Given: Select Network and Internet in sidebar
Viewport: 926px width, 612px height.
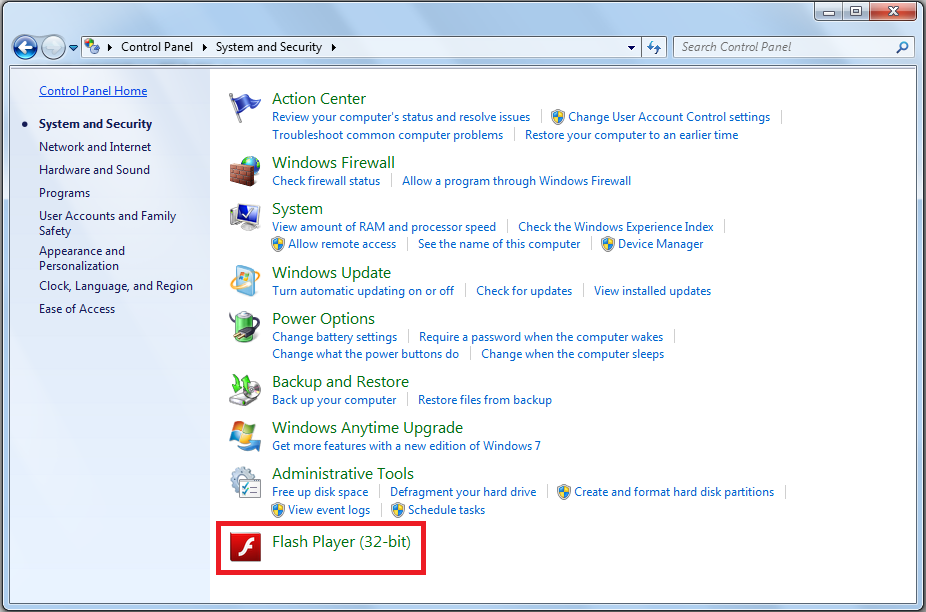Looking at the screenshot, I should (95, 147).
